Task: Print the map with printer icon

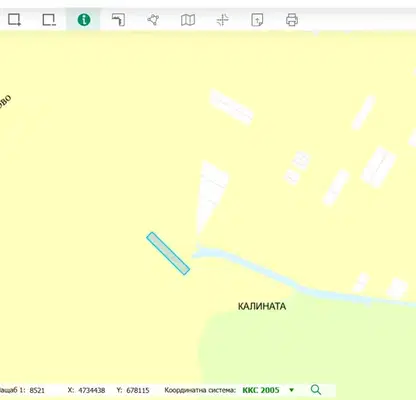Action: pos(292,20)
